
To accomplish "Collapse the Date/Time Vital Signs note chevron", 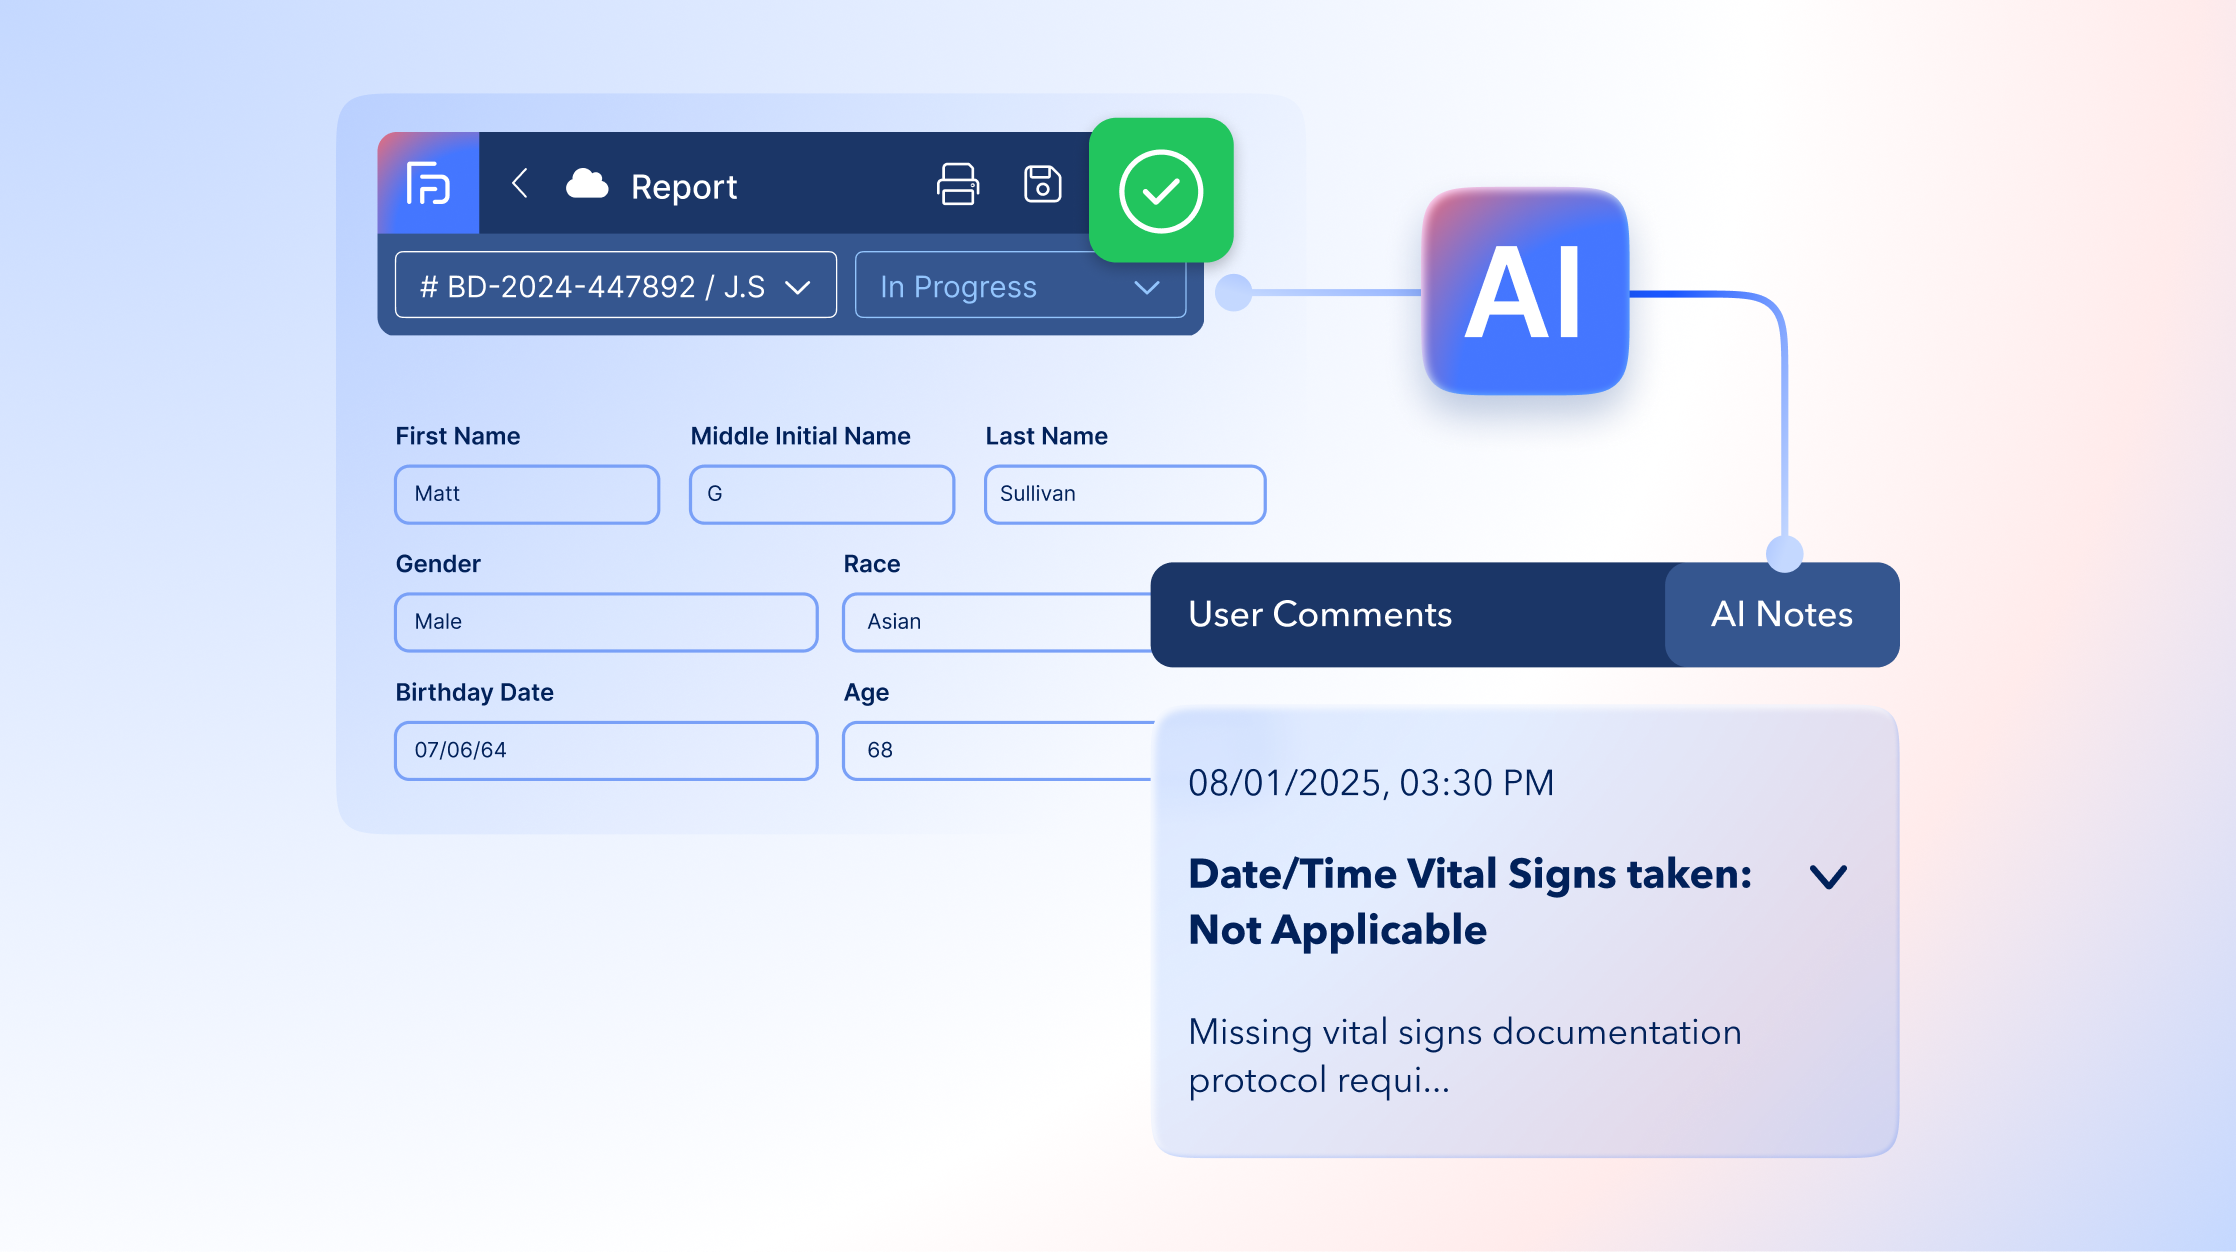I will click(x=1828, y=877).
